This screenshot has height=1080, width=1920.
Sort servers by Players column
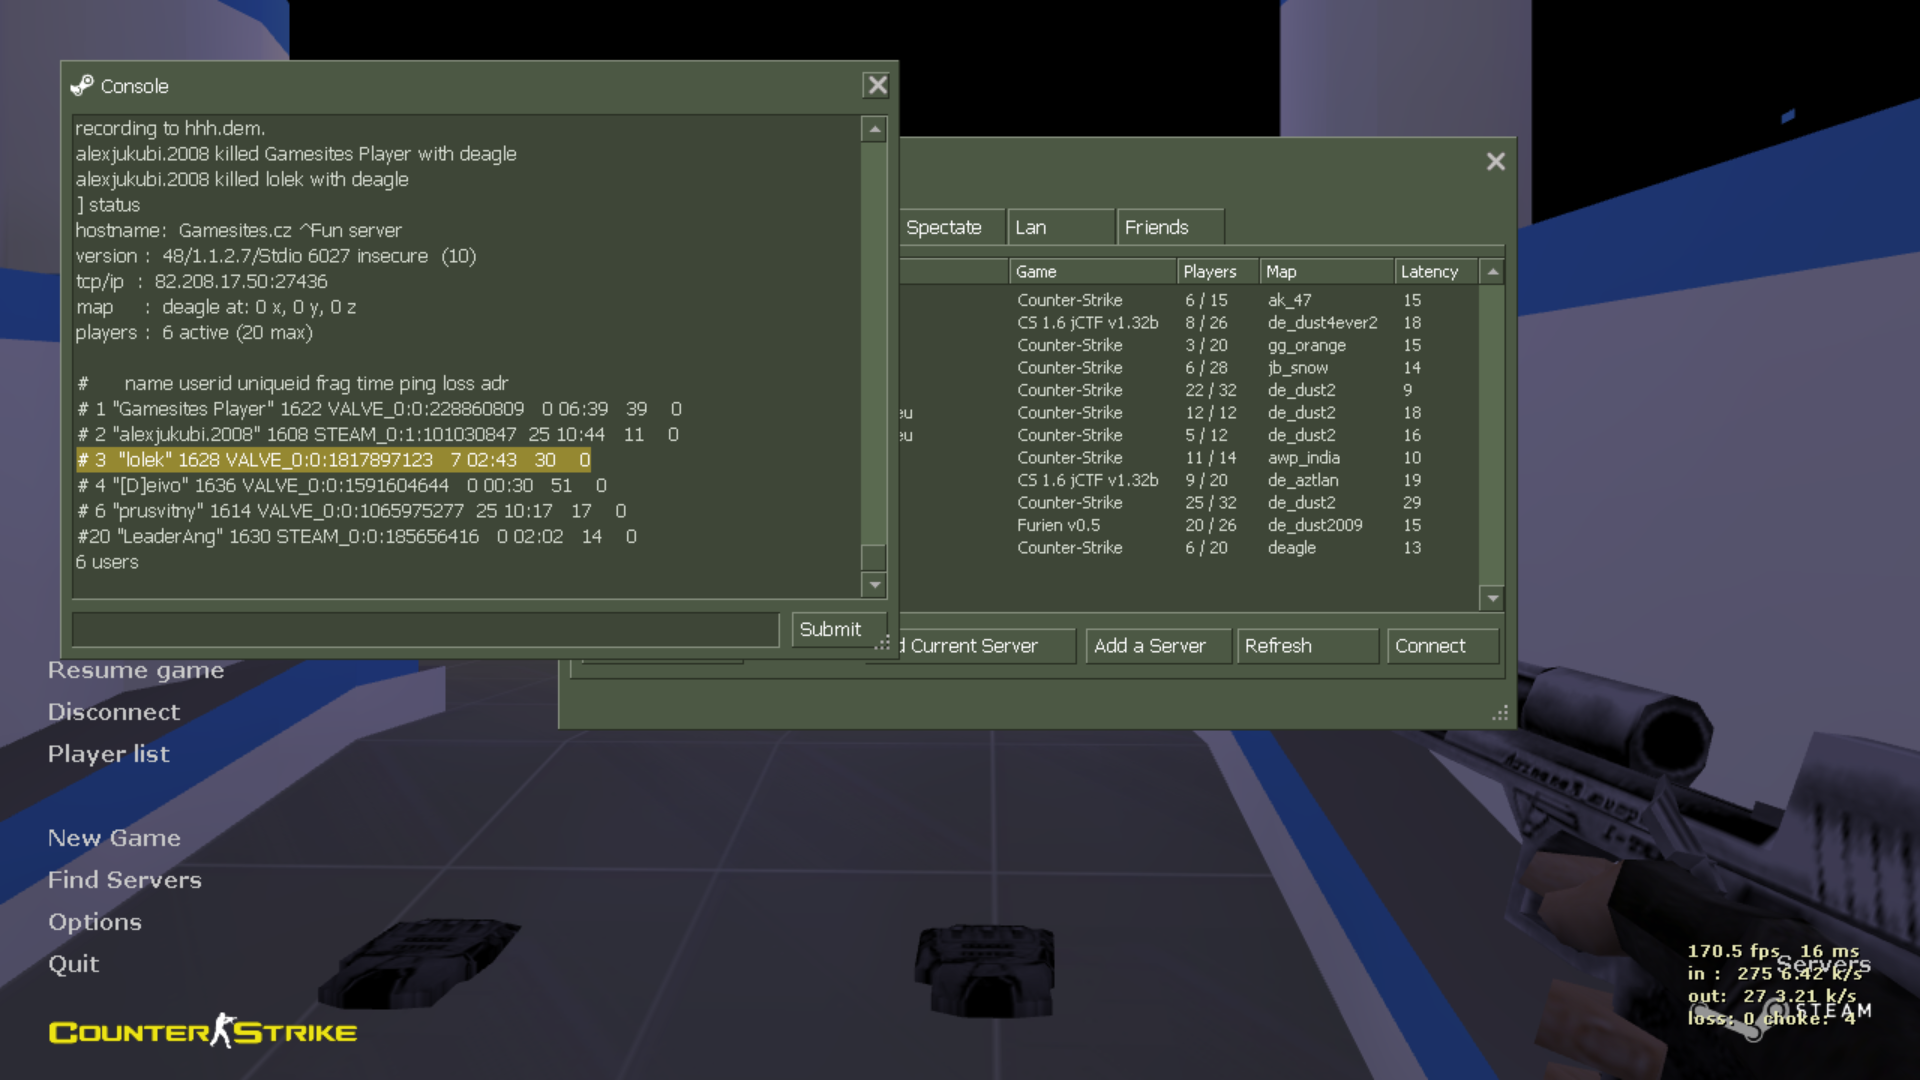1213,272
